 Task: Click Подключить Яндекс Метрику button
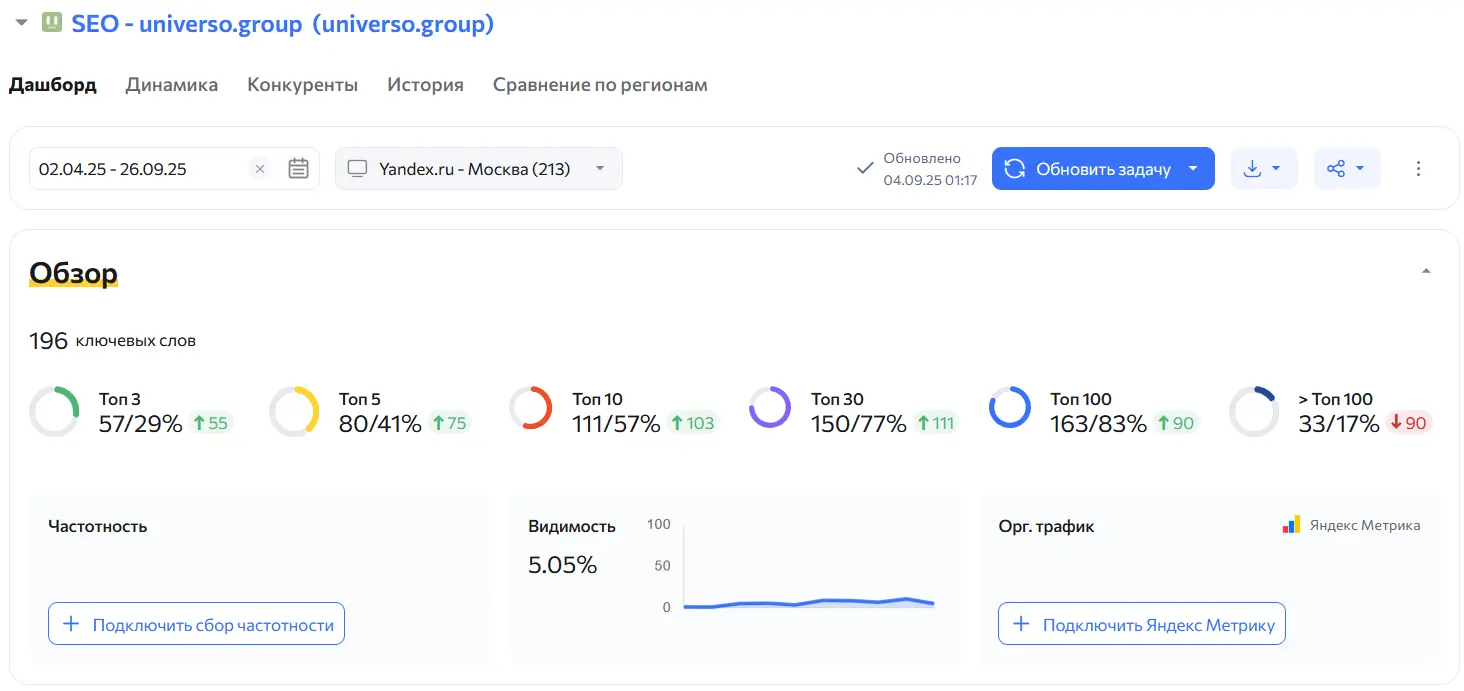1141,624
